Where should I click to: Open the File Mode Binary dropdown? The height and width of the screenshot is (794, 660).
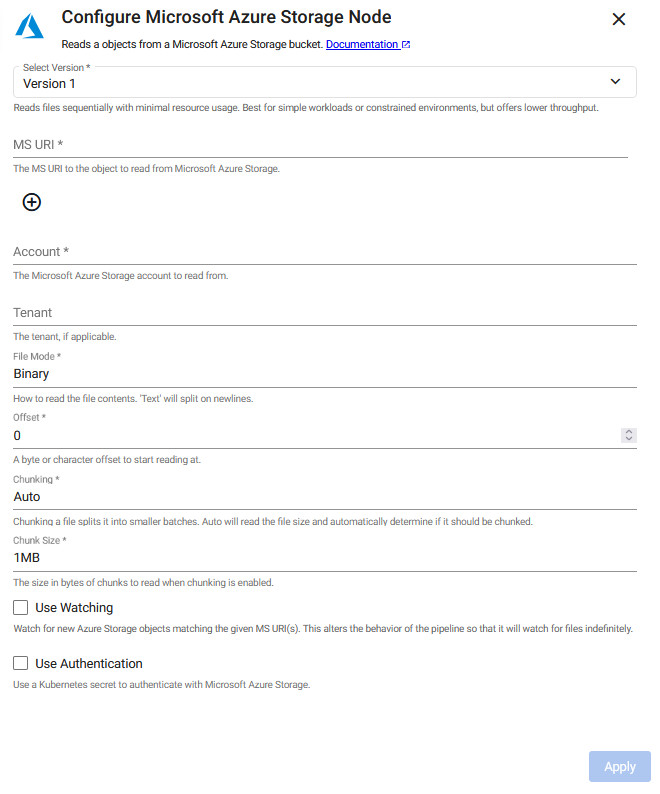coord(324,374)
